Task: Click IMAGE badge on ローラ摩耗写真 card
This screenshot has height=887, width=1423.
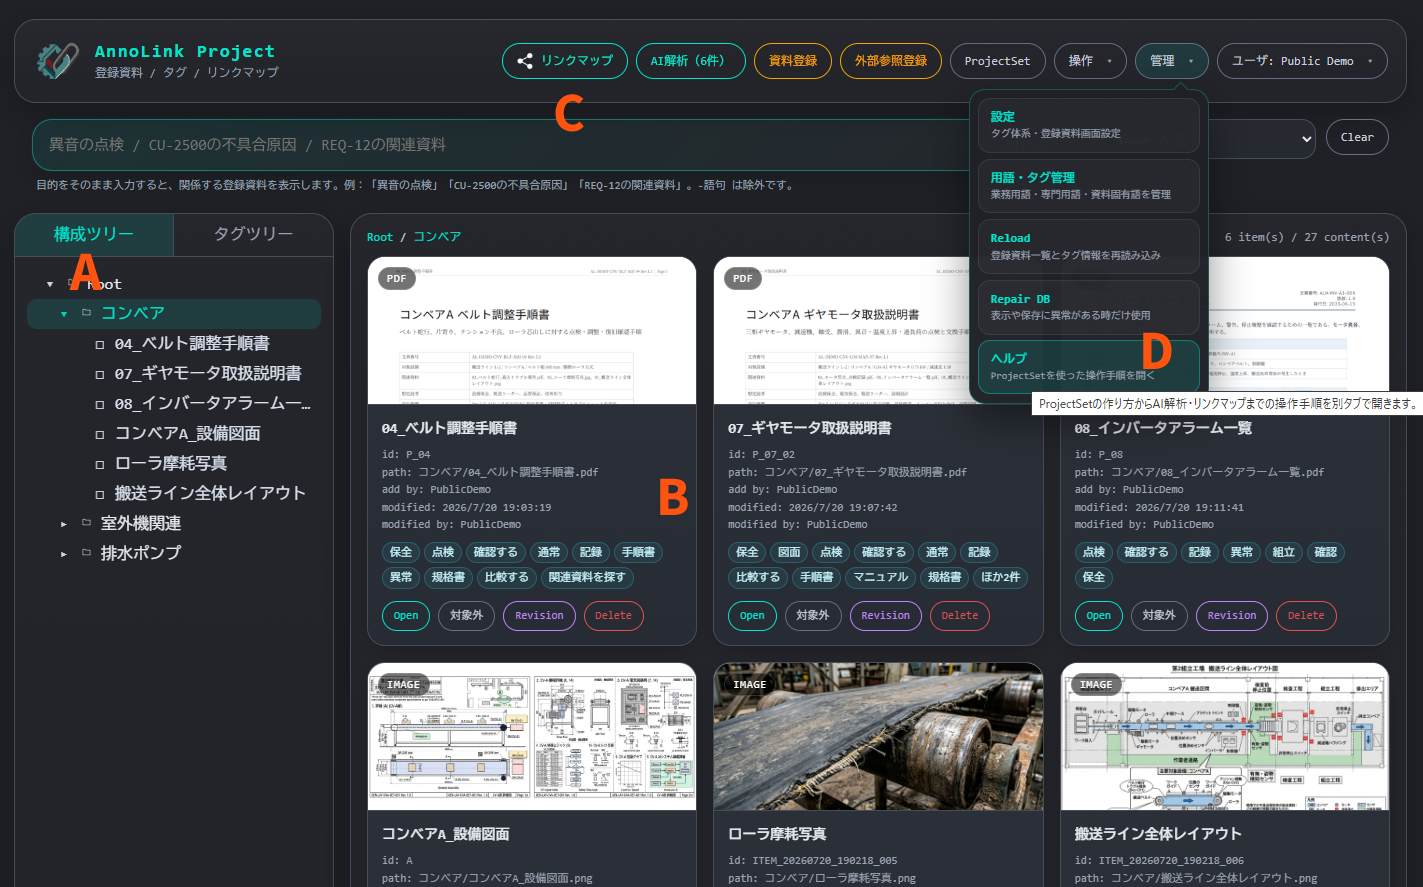Action: tap(749, 685)
